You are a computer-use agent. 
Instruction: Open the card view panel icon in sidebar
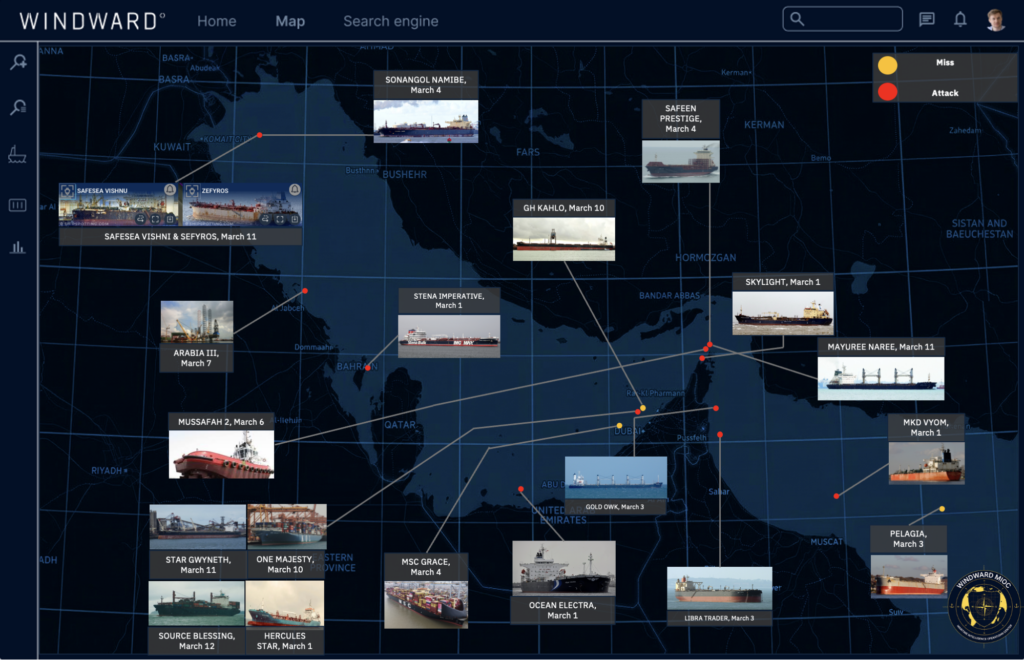17,204
